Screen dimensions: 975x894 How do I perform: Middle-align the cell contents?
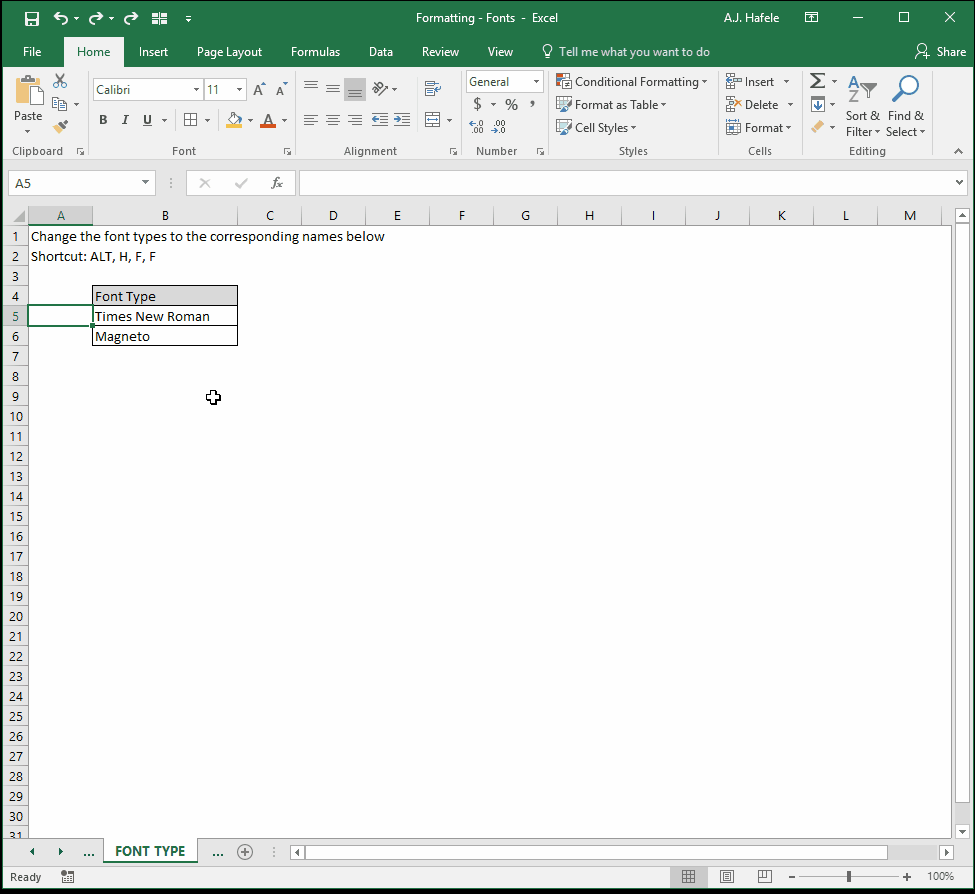[x=333, y=89]
